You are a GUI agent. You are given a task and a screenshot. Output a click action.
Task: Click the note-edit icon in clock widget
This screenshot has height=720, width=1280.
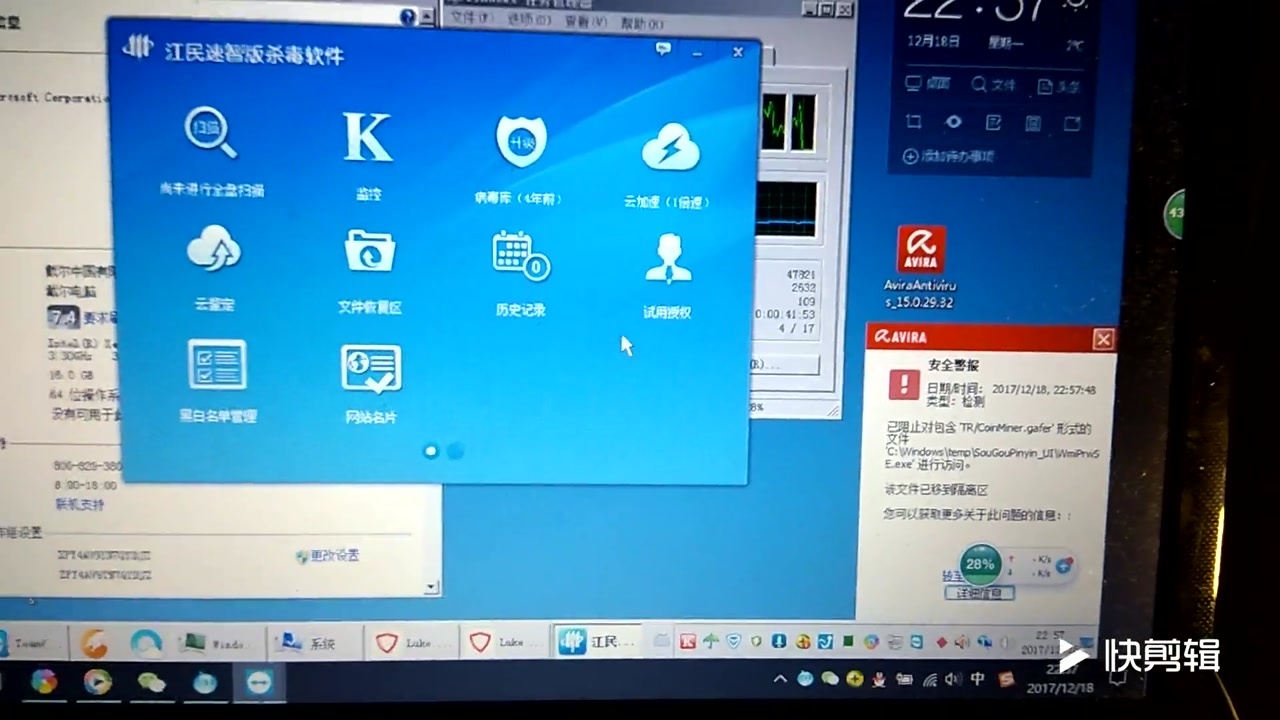pyautogui.click(x=993, y=123)
